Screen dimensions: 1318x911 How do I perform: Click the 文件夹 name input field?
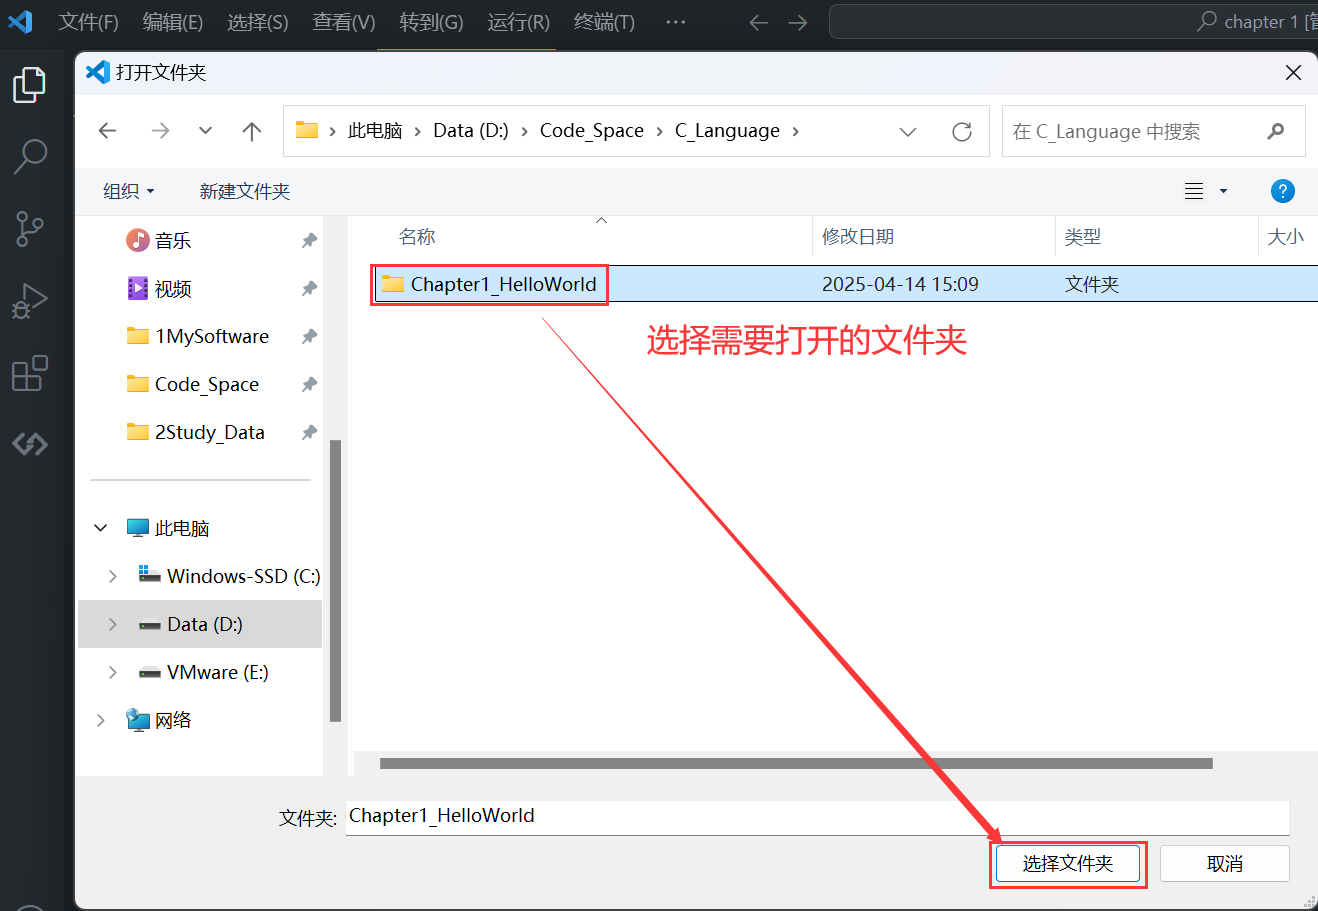[x=700, y=817]
